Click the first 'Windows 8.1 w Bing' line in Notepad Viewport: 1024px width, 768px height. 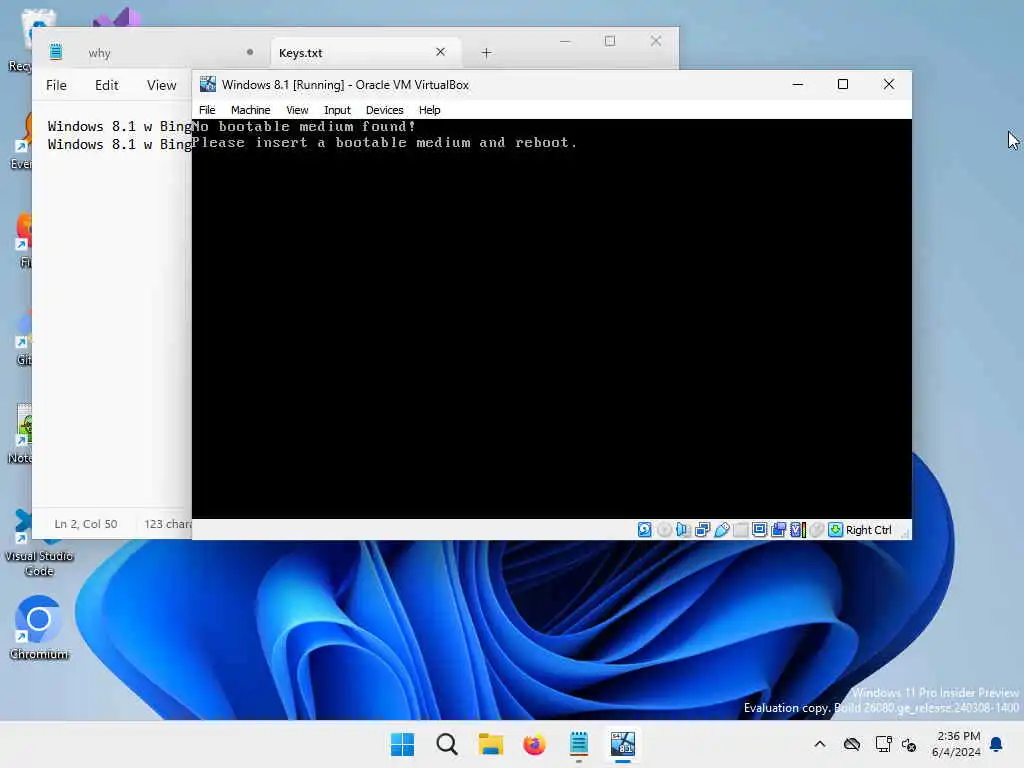pyautogui.click(x=120, y=126)
